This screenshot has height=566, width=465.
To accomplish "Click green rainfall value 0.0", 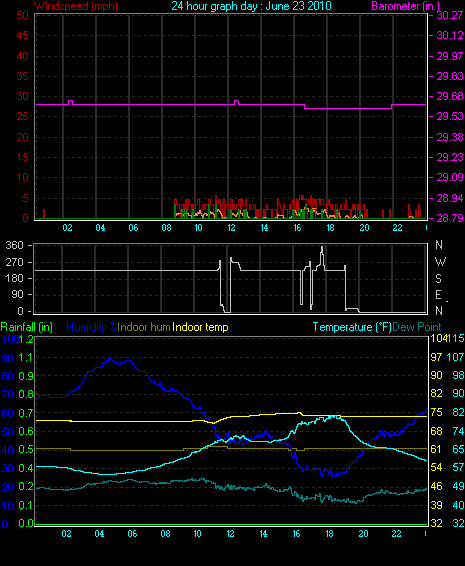I will [25, 523].
